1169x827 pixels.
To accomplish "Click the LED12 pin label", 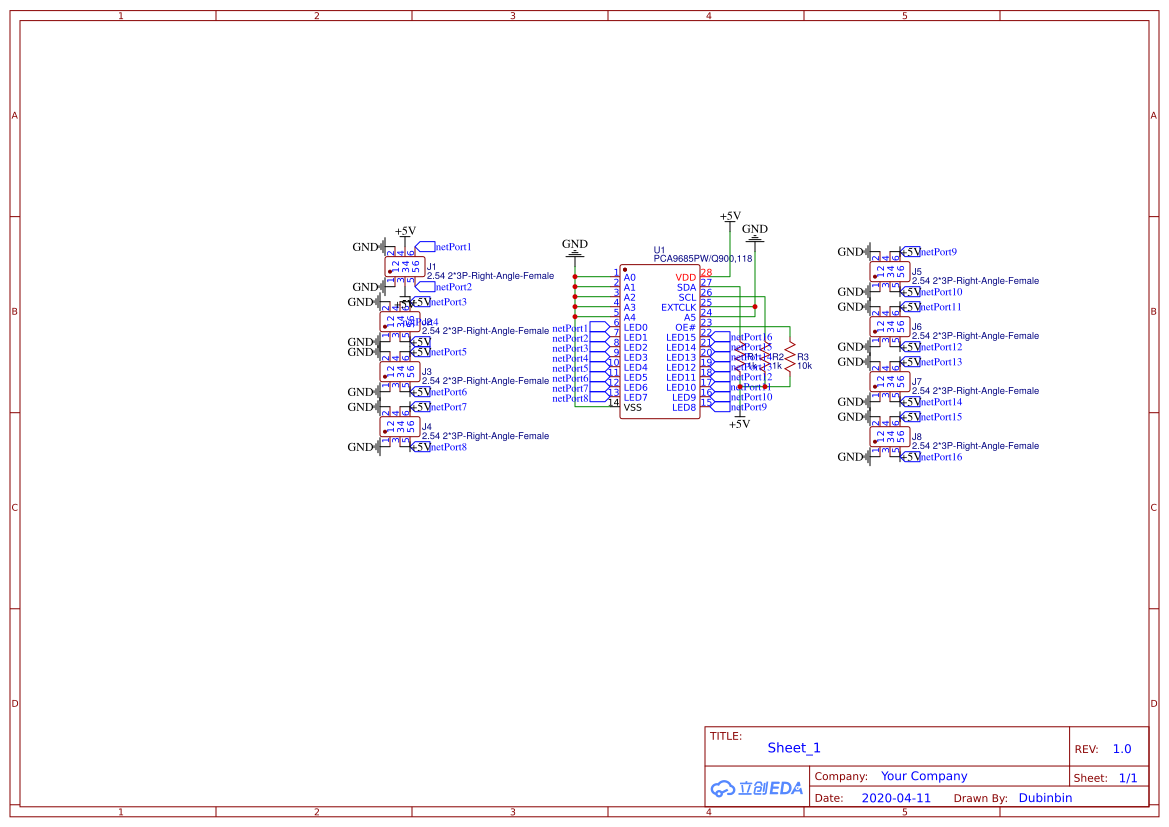I will (681, 368).
